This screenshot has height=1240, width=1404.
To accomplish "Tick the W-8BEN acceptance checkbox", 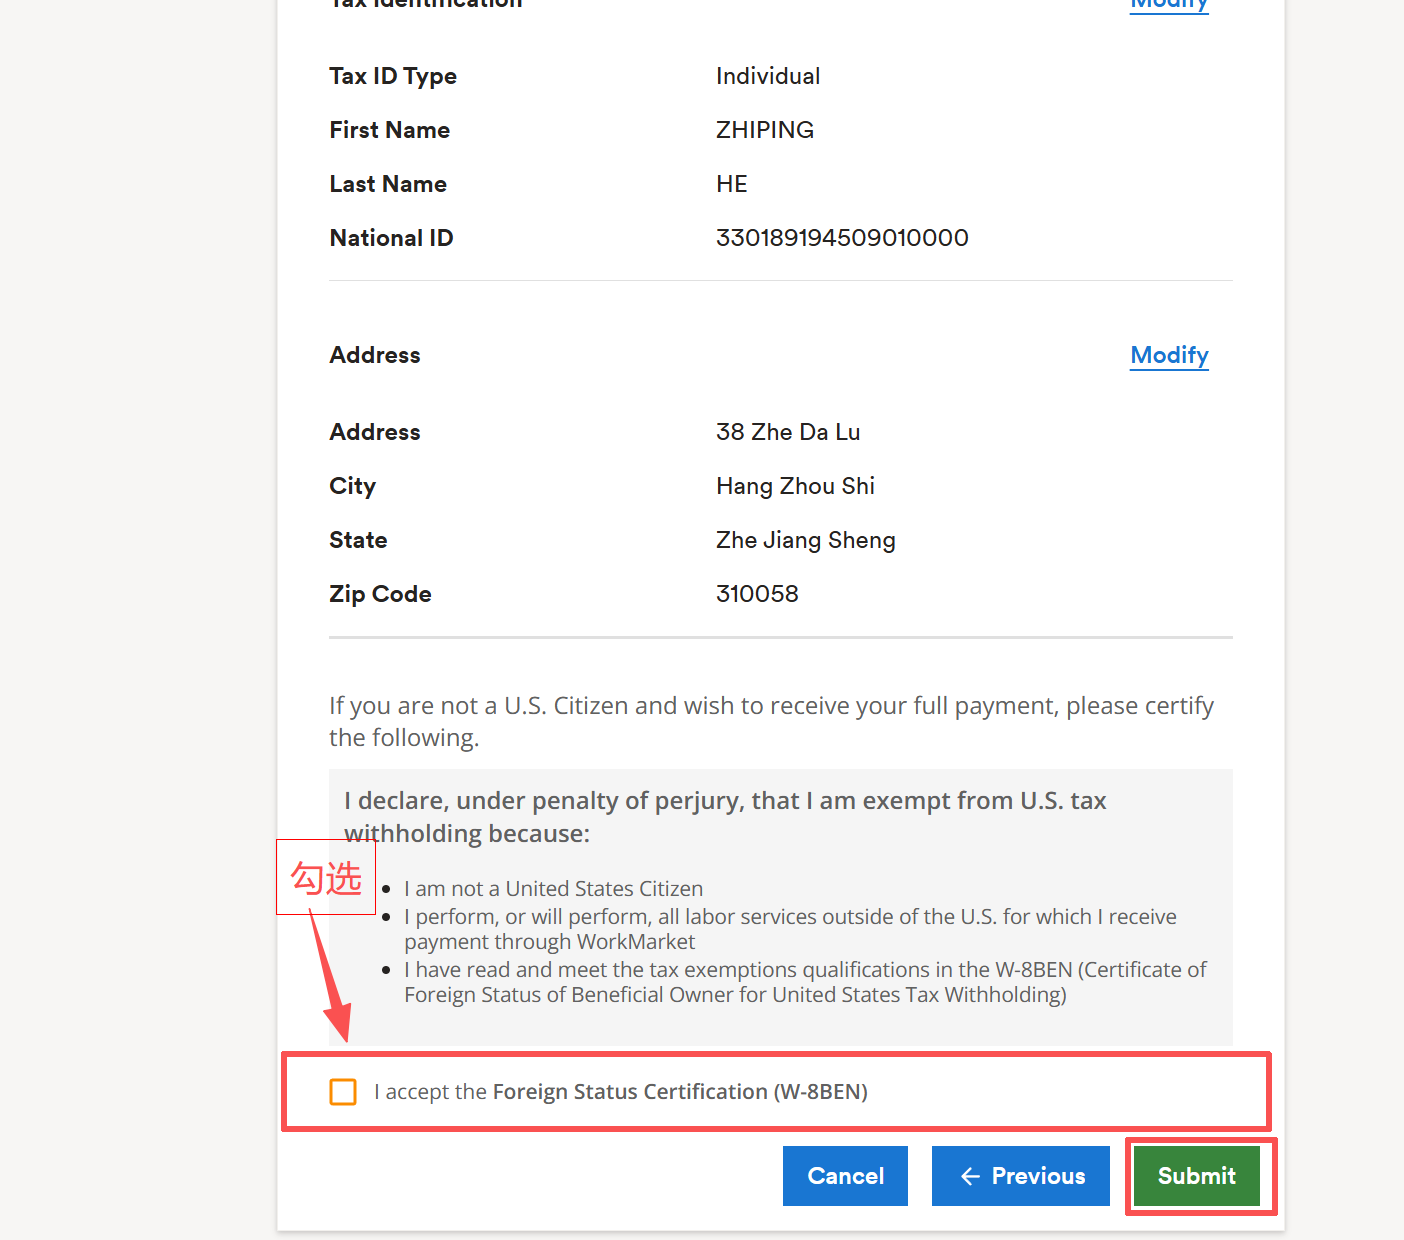I will click(343, 1091).
